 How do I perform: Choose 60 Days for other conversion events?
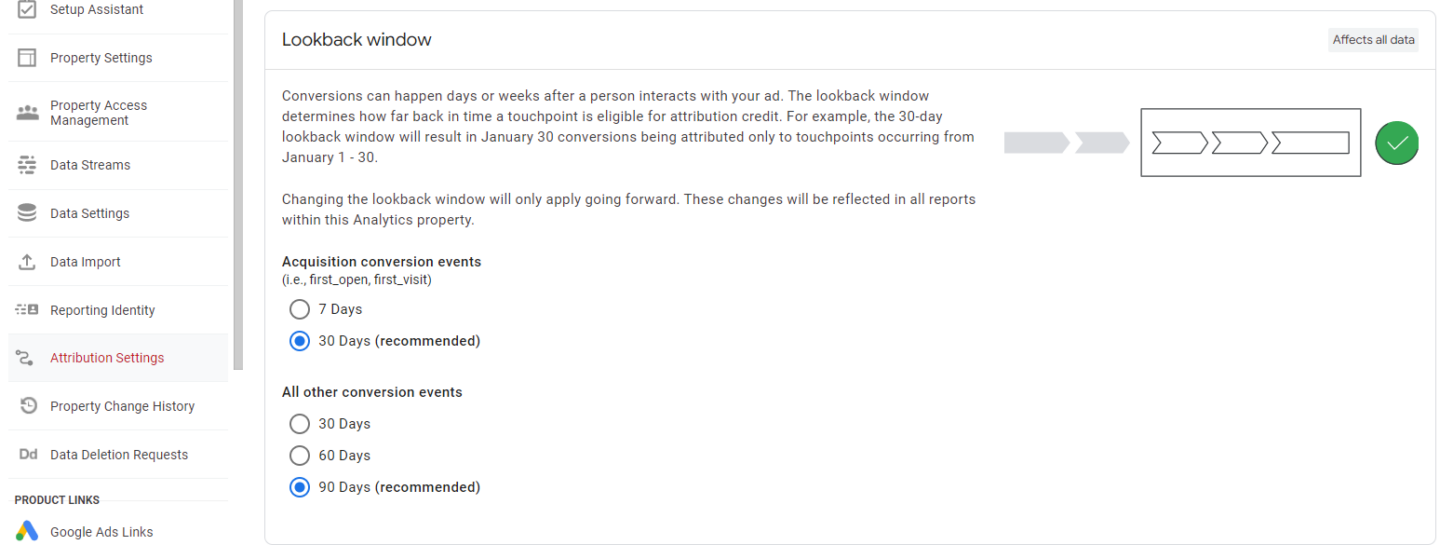point(299,456)
